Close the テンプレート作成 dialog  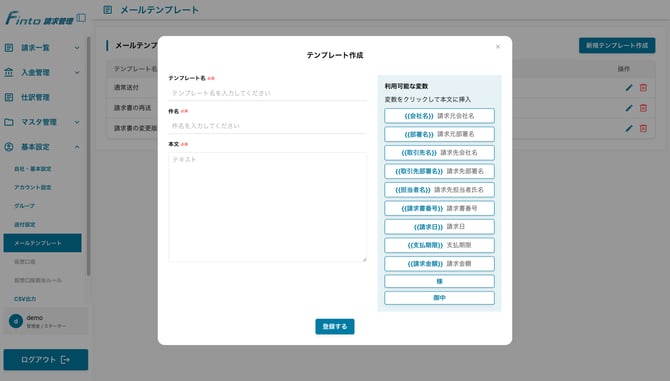pos(498,47)
